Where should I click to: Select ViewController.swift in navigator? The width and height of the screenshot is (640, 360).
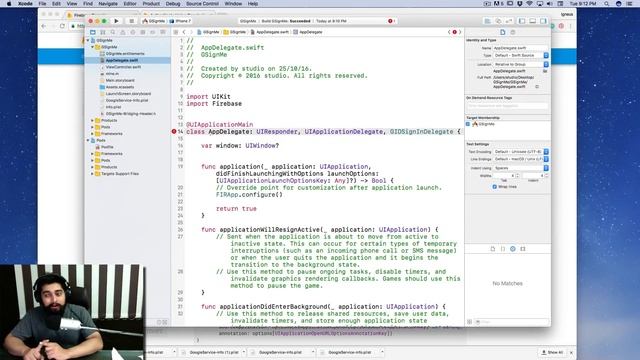[x=123, y=67]
